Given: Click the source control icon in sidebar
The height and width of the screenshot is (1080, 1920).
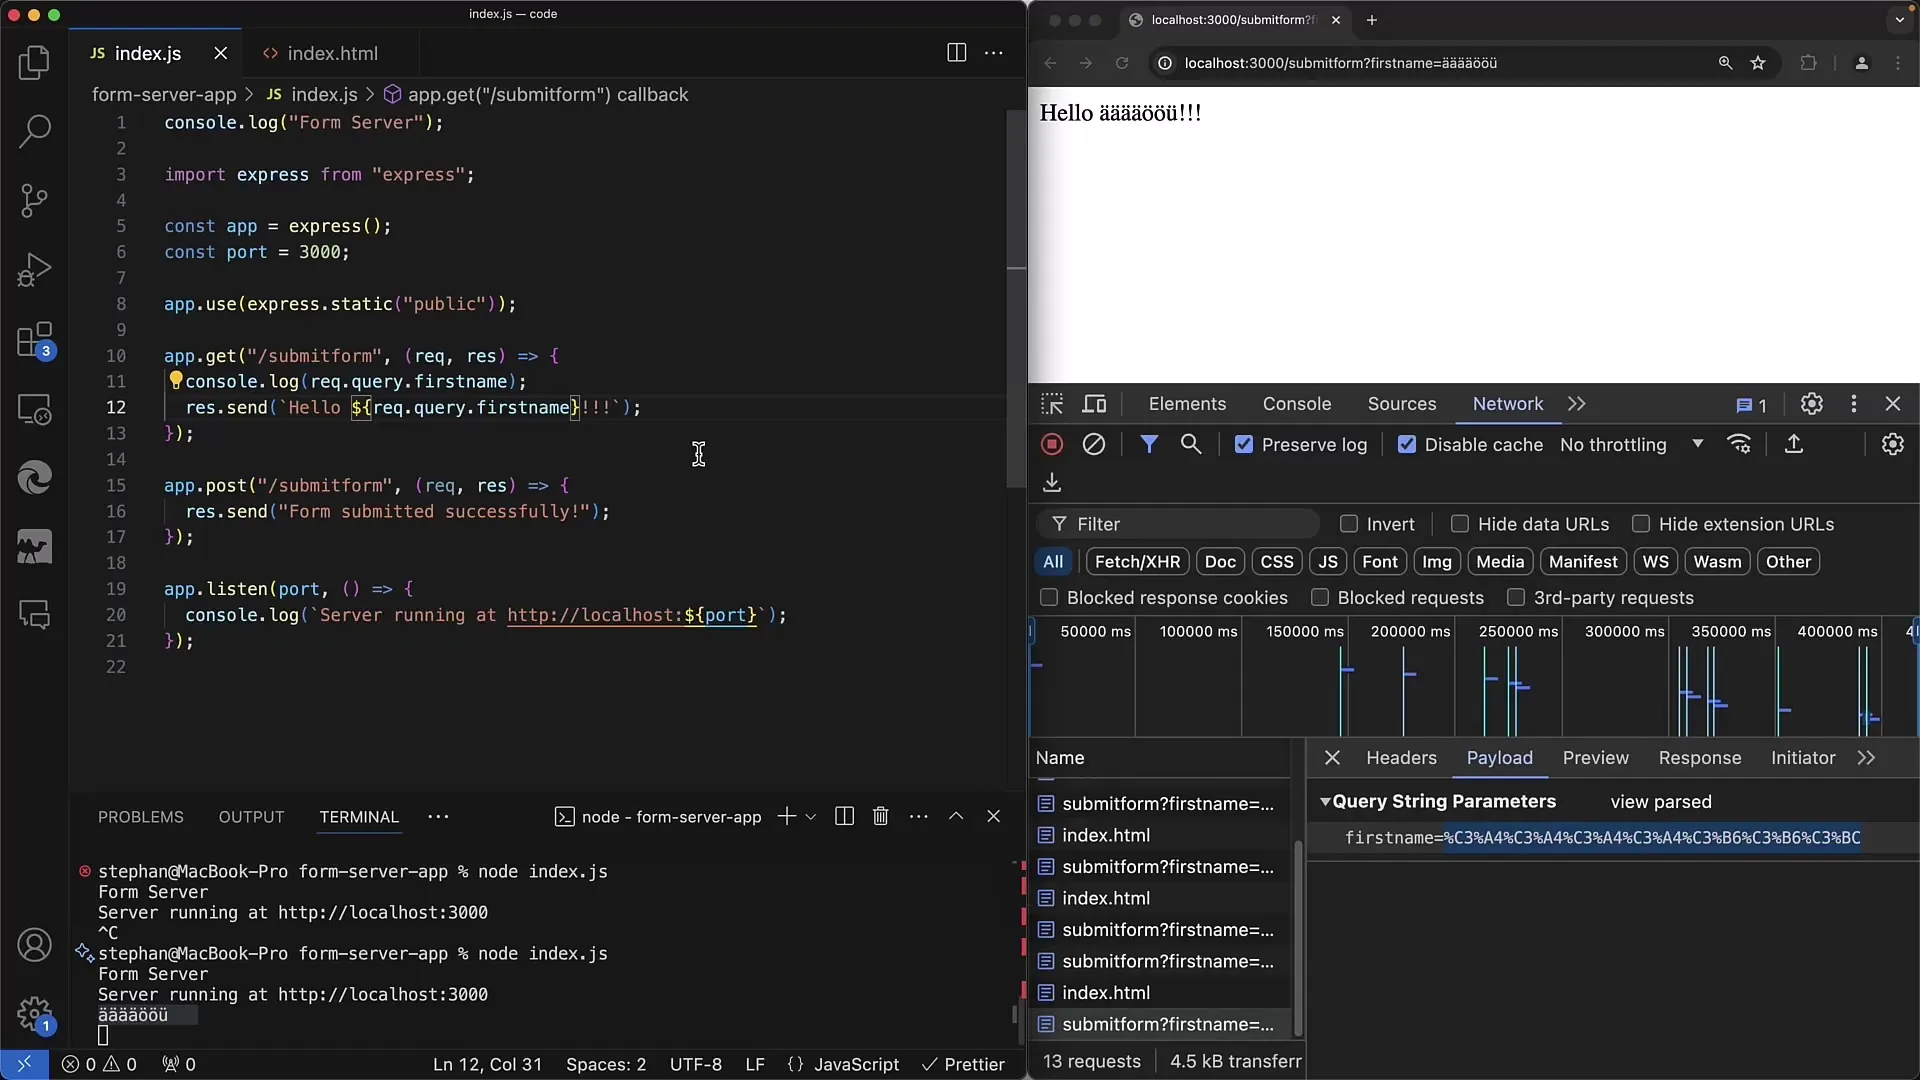Looking at the screenshot, I should click(36, 200).
